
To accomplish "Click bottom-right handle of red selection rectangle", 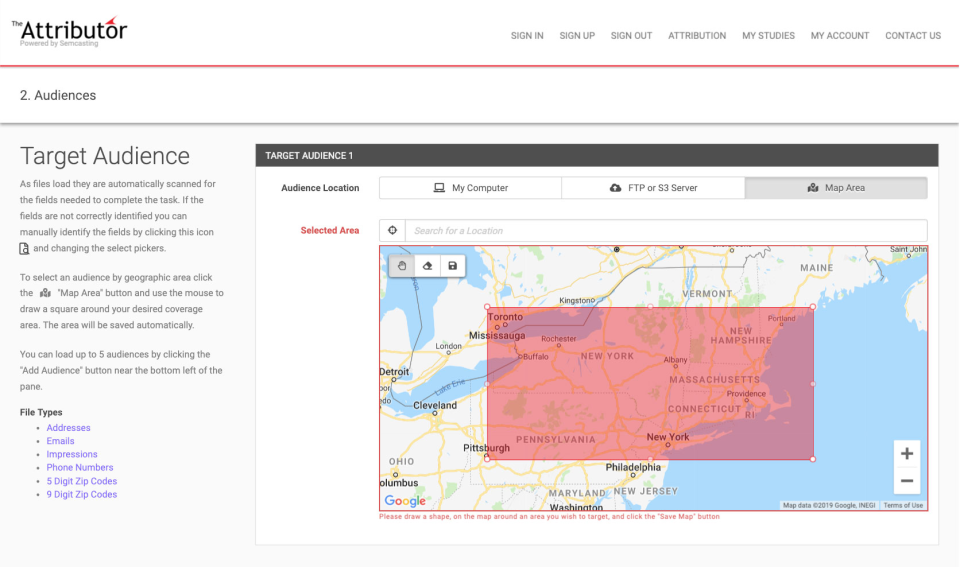I will pos(812,459).
